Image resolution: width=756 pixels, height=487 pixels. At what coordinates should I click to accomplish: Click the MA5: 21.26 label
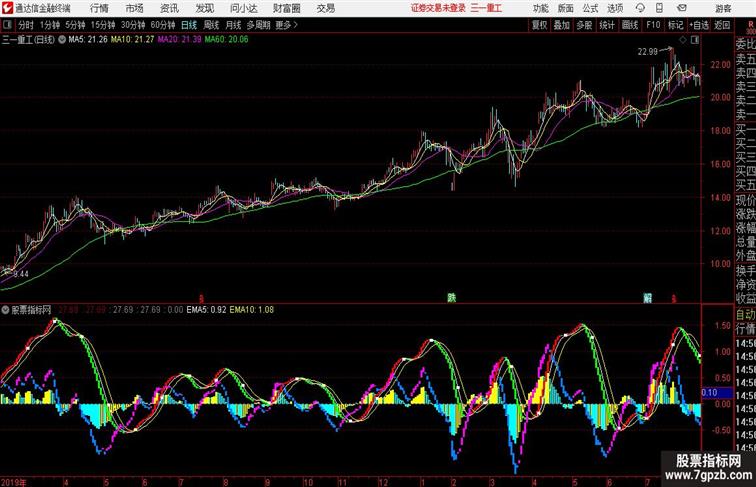tap(88, 40)
